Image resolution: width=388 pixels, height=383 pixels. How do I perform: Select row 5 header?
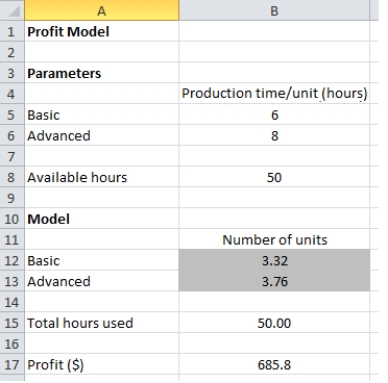[x=12, y=115]
